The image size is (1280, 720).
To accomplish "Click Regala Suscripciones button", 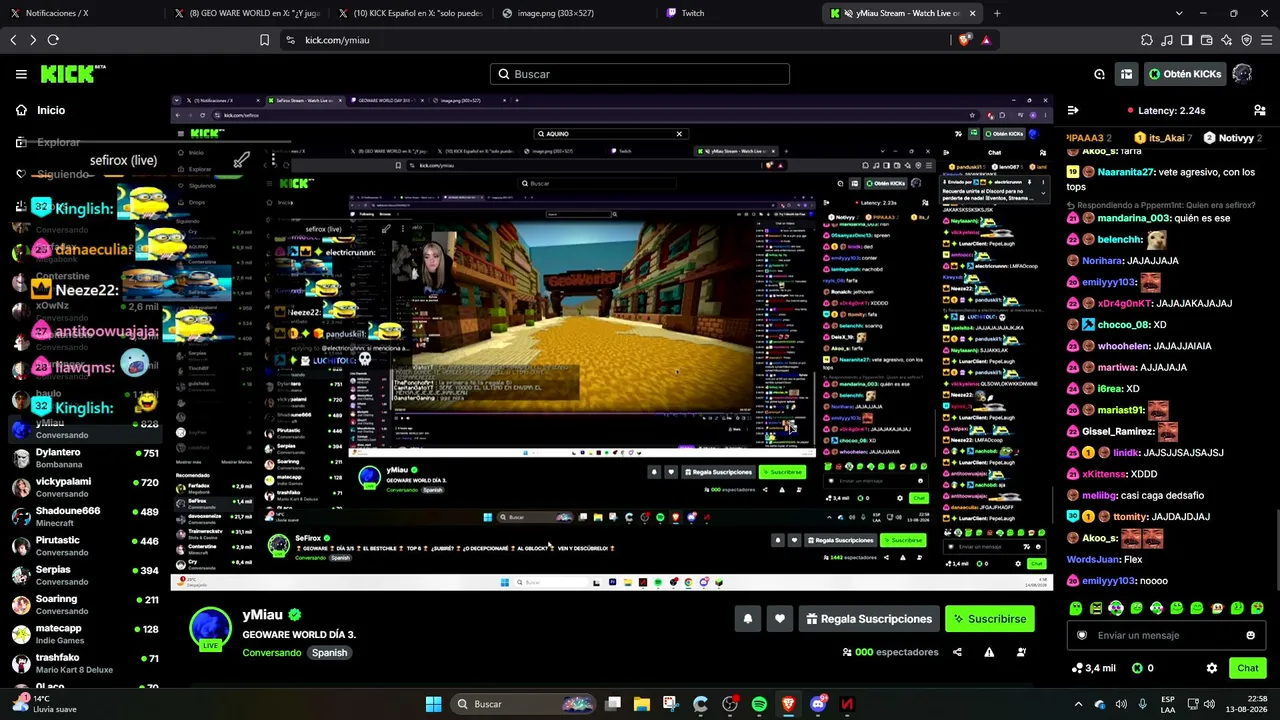I will 869,619.
